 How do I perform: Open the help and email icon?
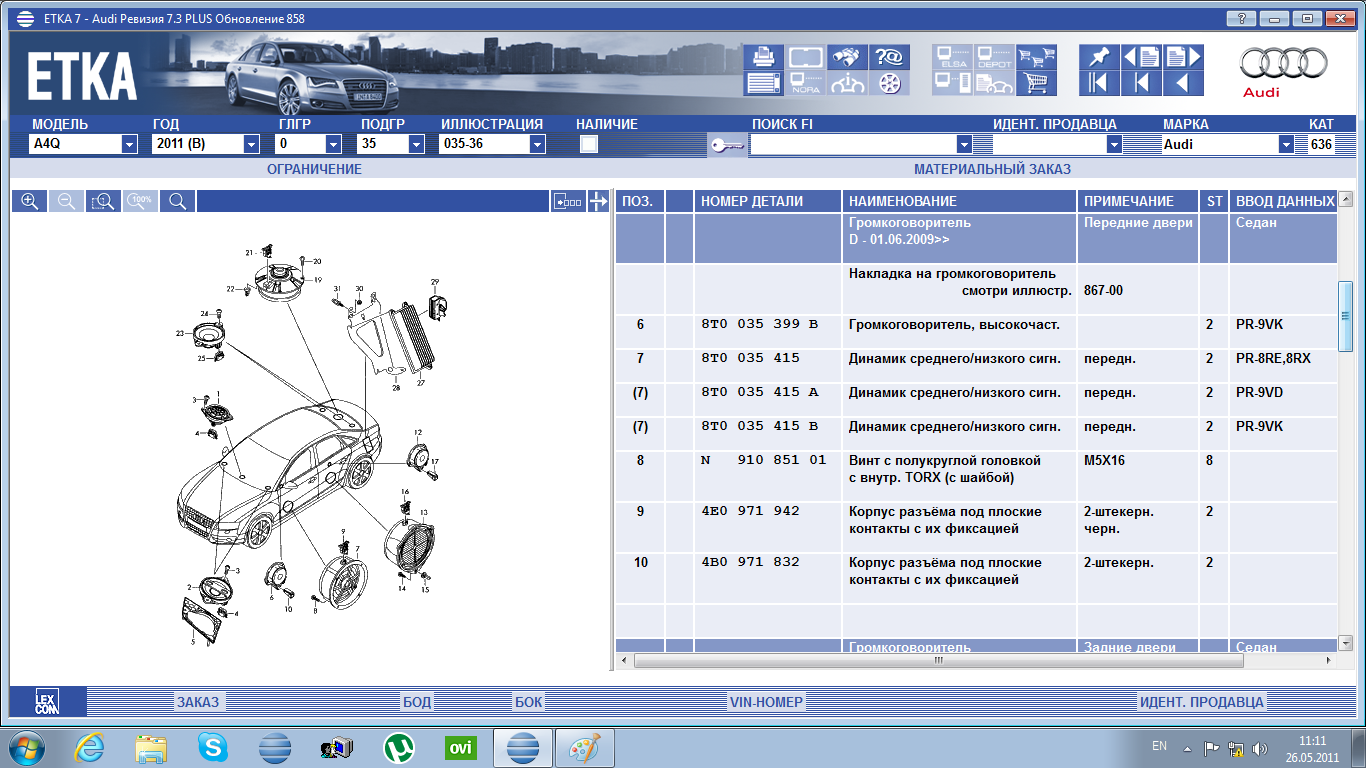click(889, 56)
